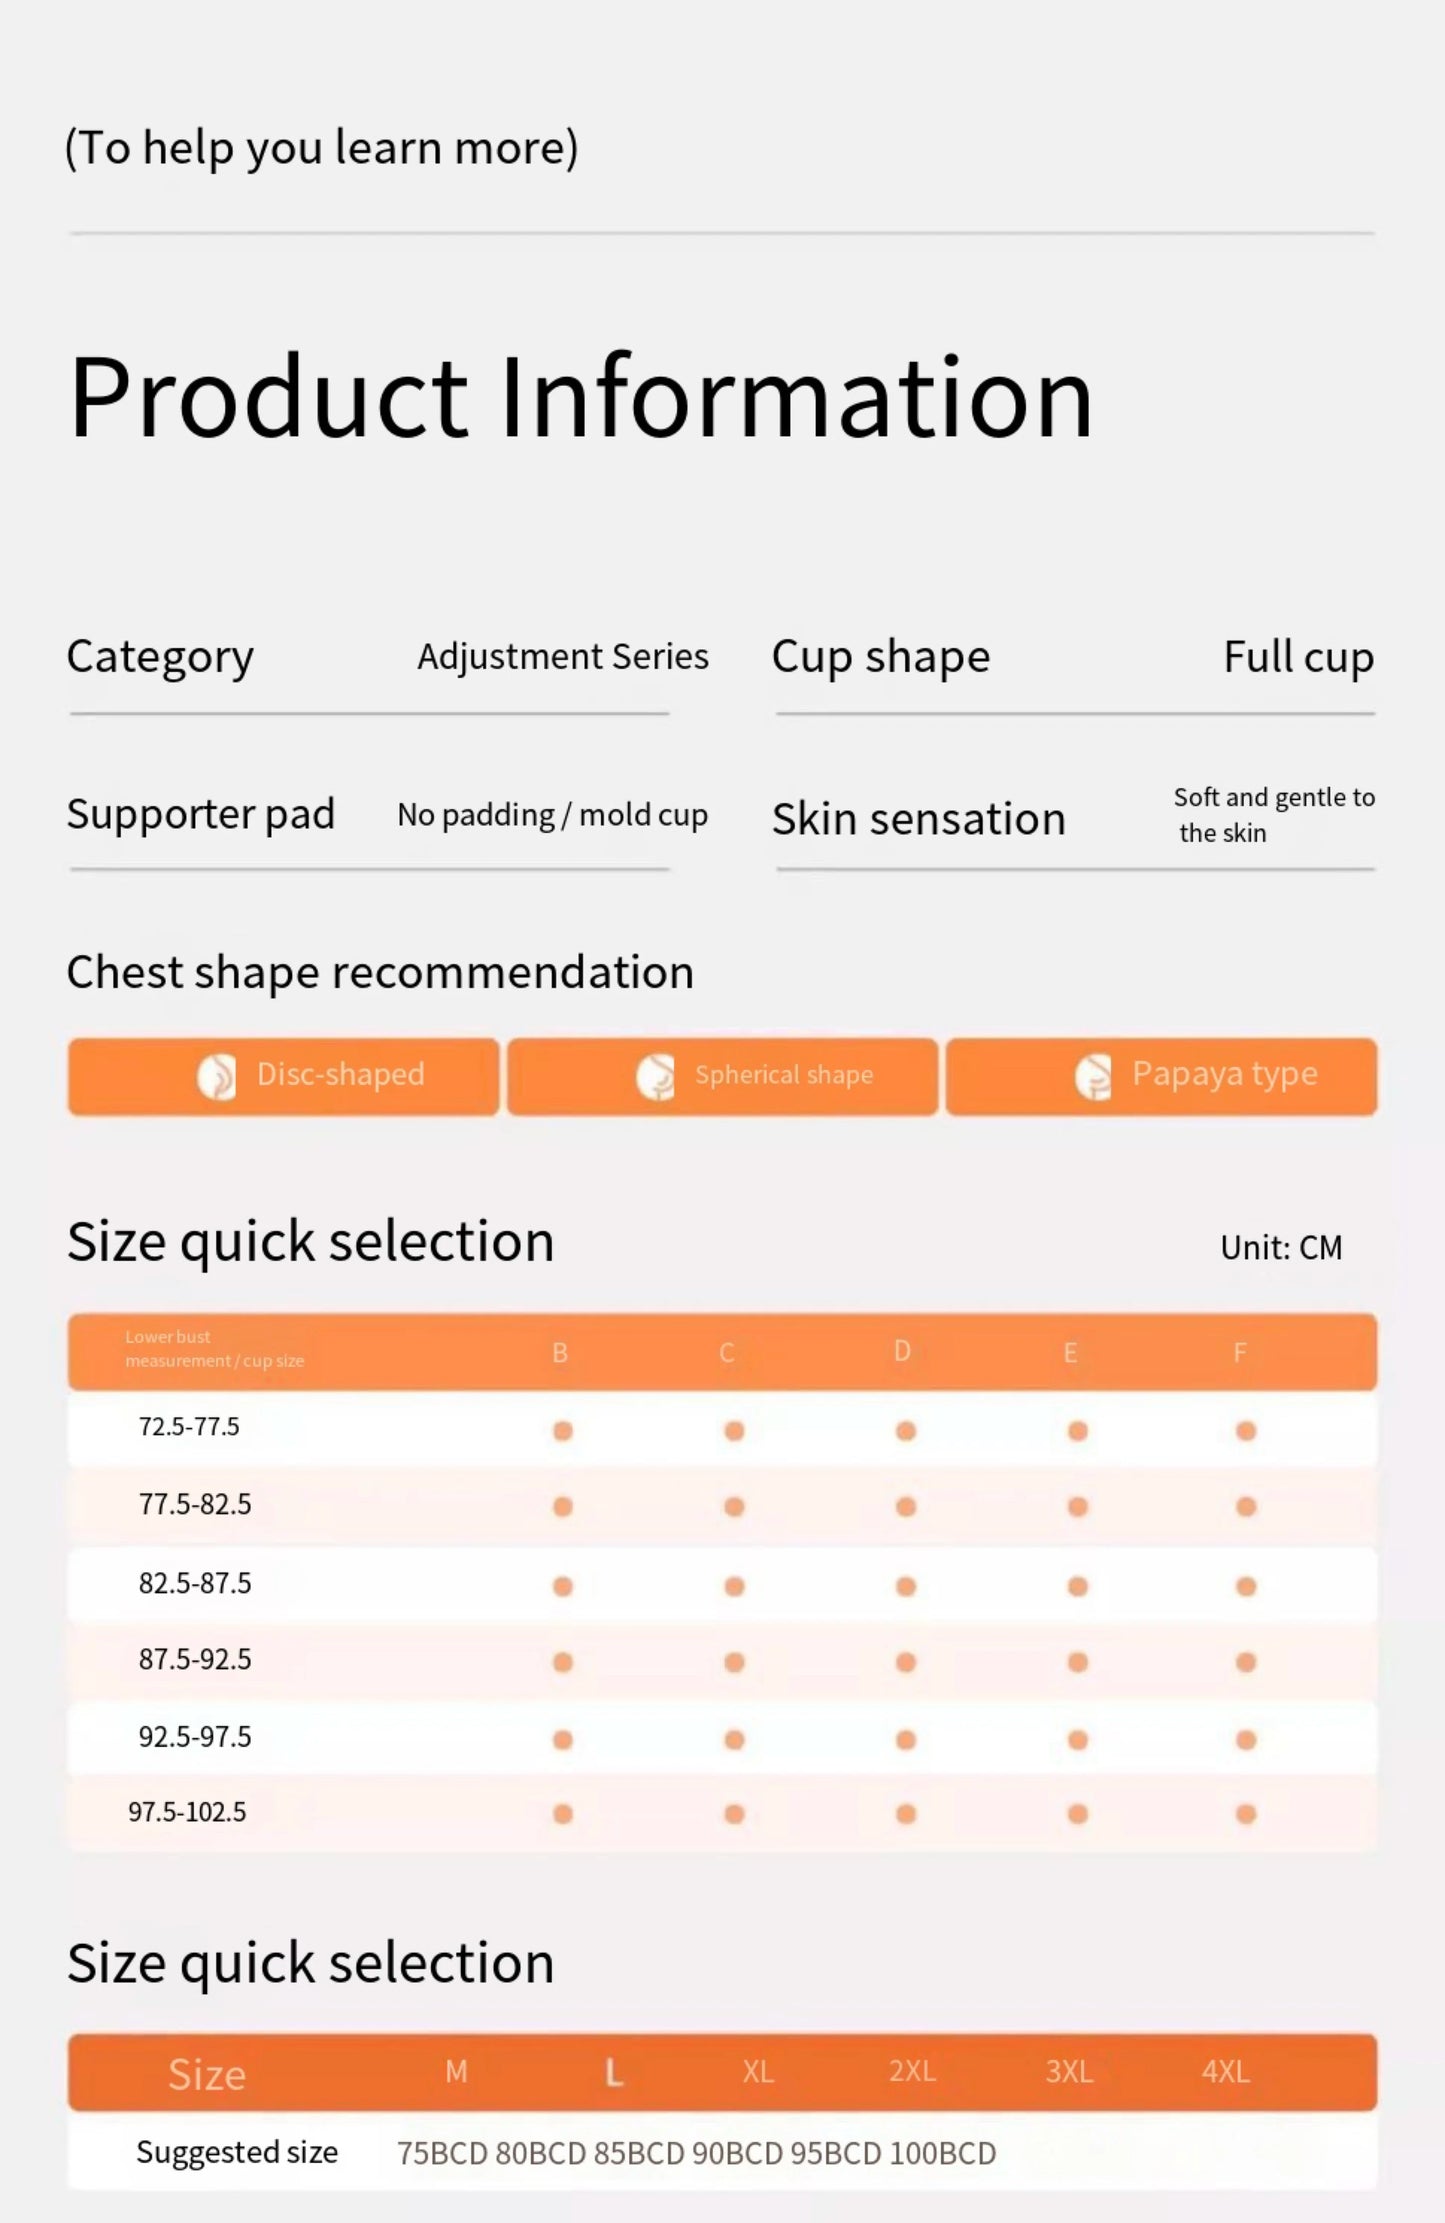Click the Suggested size values text
1445x2223 pixels.
[x=696, y=2153]
